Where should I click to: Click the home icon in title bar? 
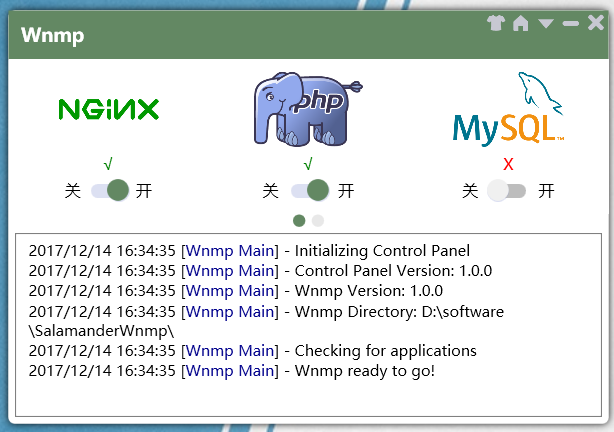point(520,23)
